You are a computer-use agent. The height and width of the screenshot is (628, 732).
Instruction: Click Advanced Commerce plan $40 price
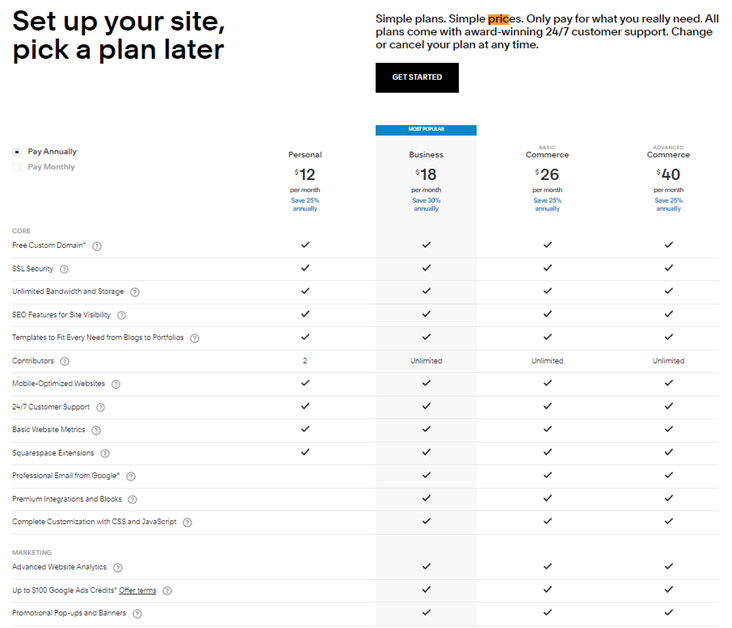pyautogui.click(x=668, y=174)
